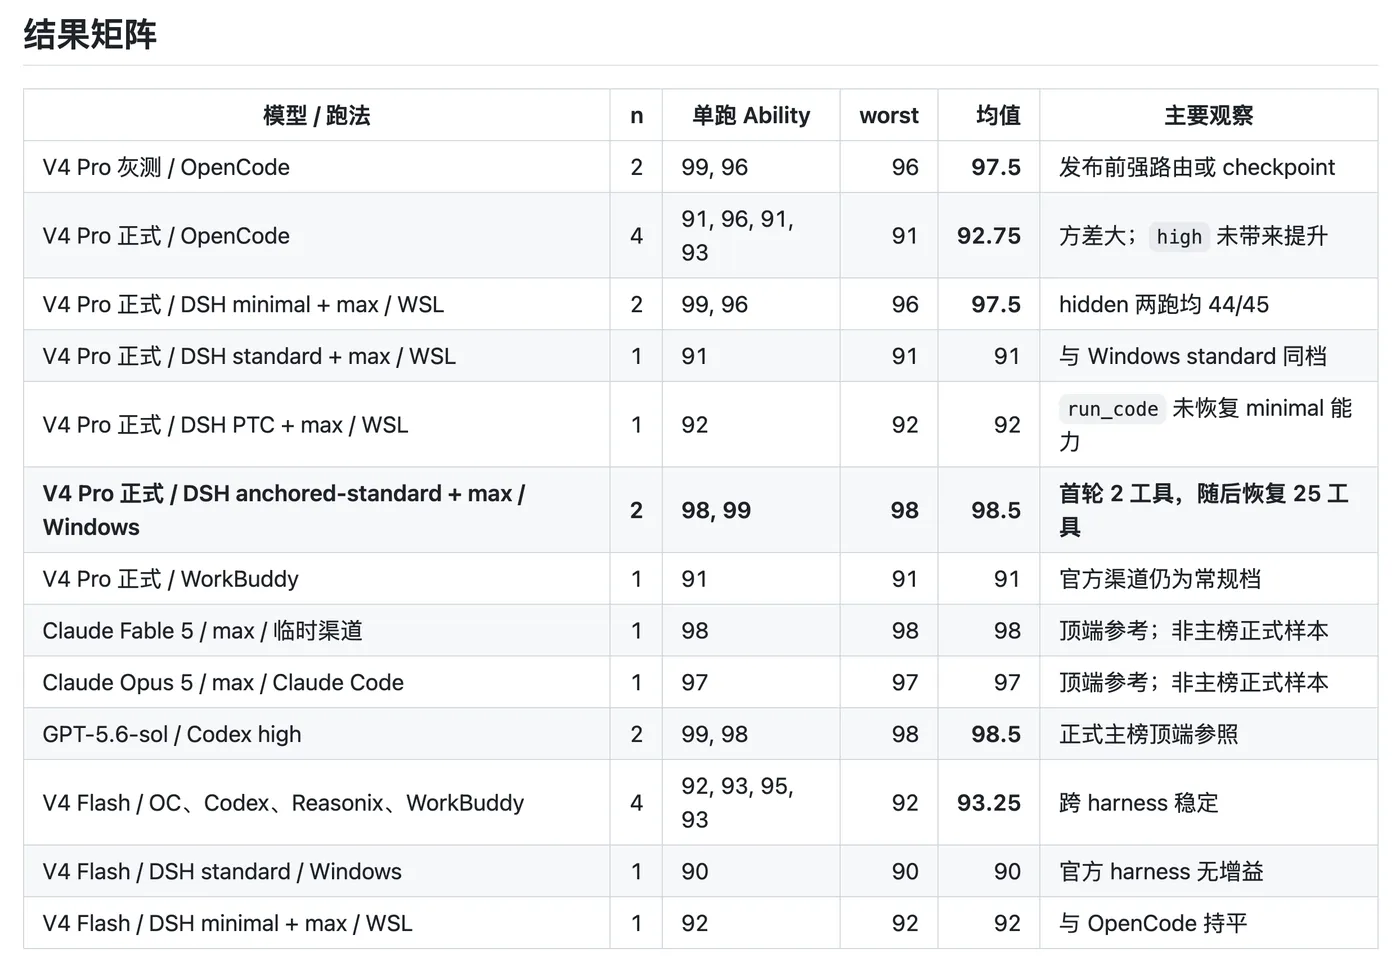Click the observation "官方 harness 无增益"
This screenshot has height=962, width=1400.
pos(1161,872)
